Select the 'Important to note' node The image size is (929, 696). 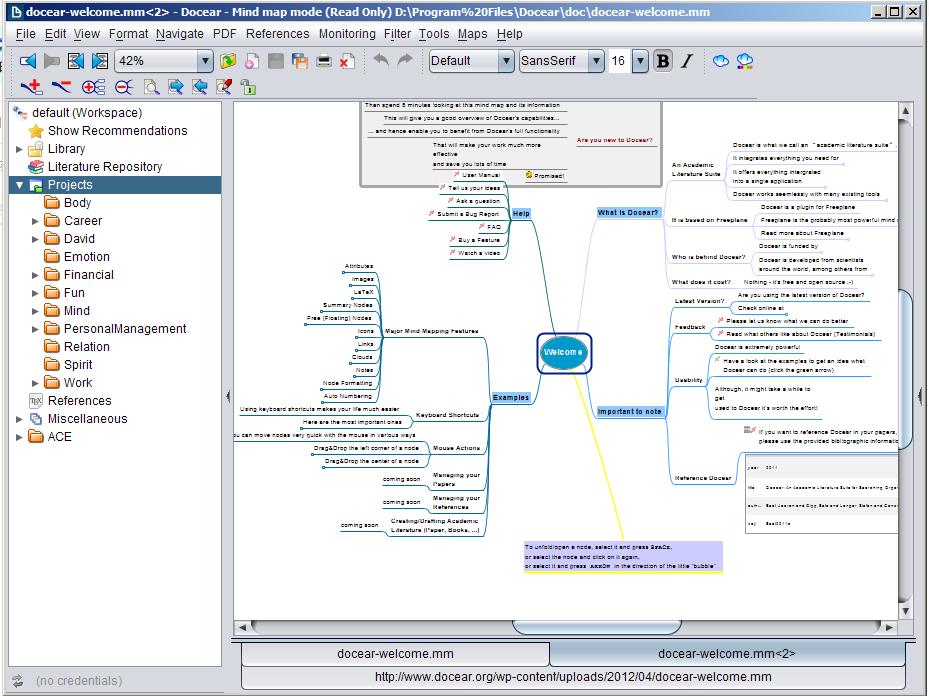629,411
